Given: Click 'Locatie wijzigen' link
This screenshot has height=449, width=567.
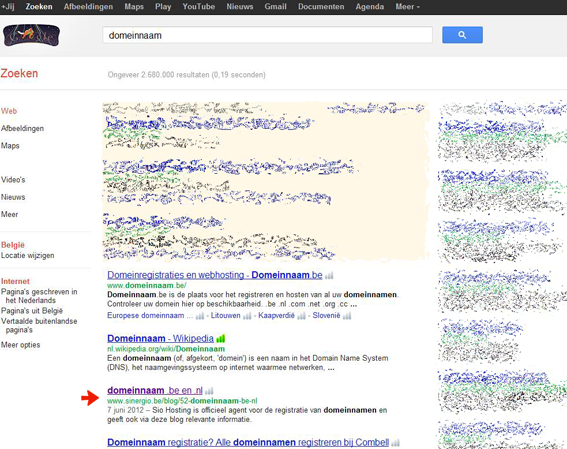Looking at the screenshot, I should [27, 256].
